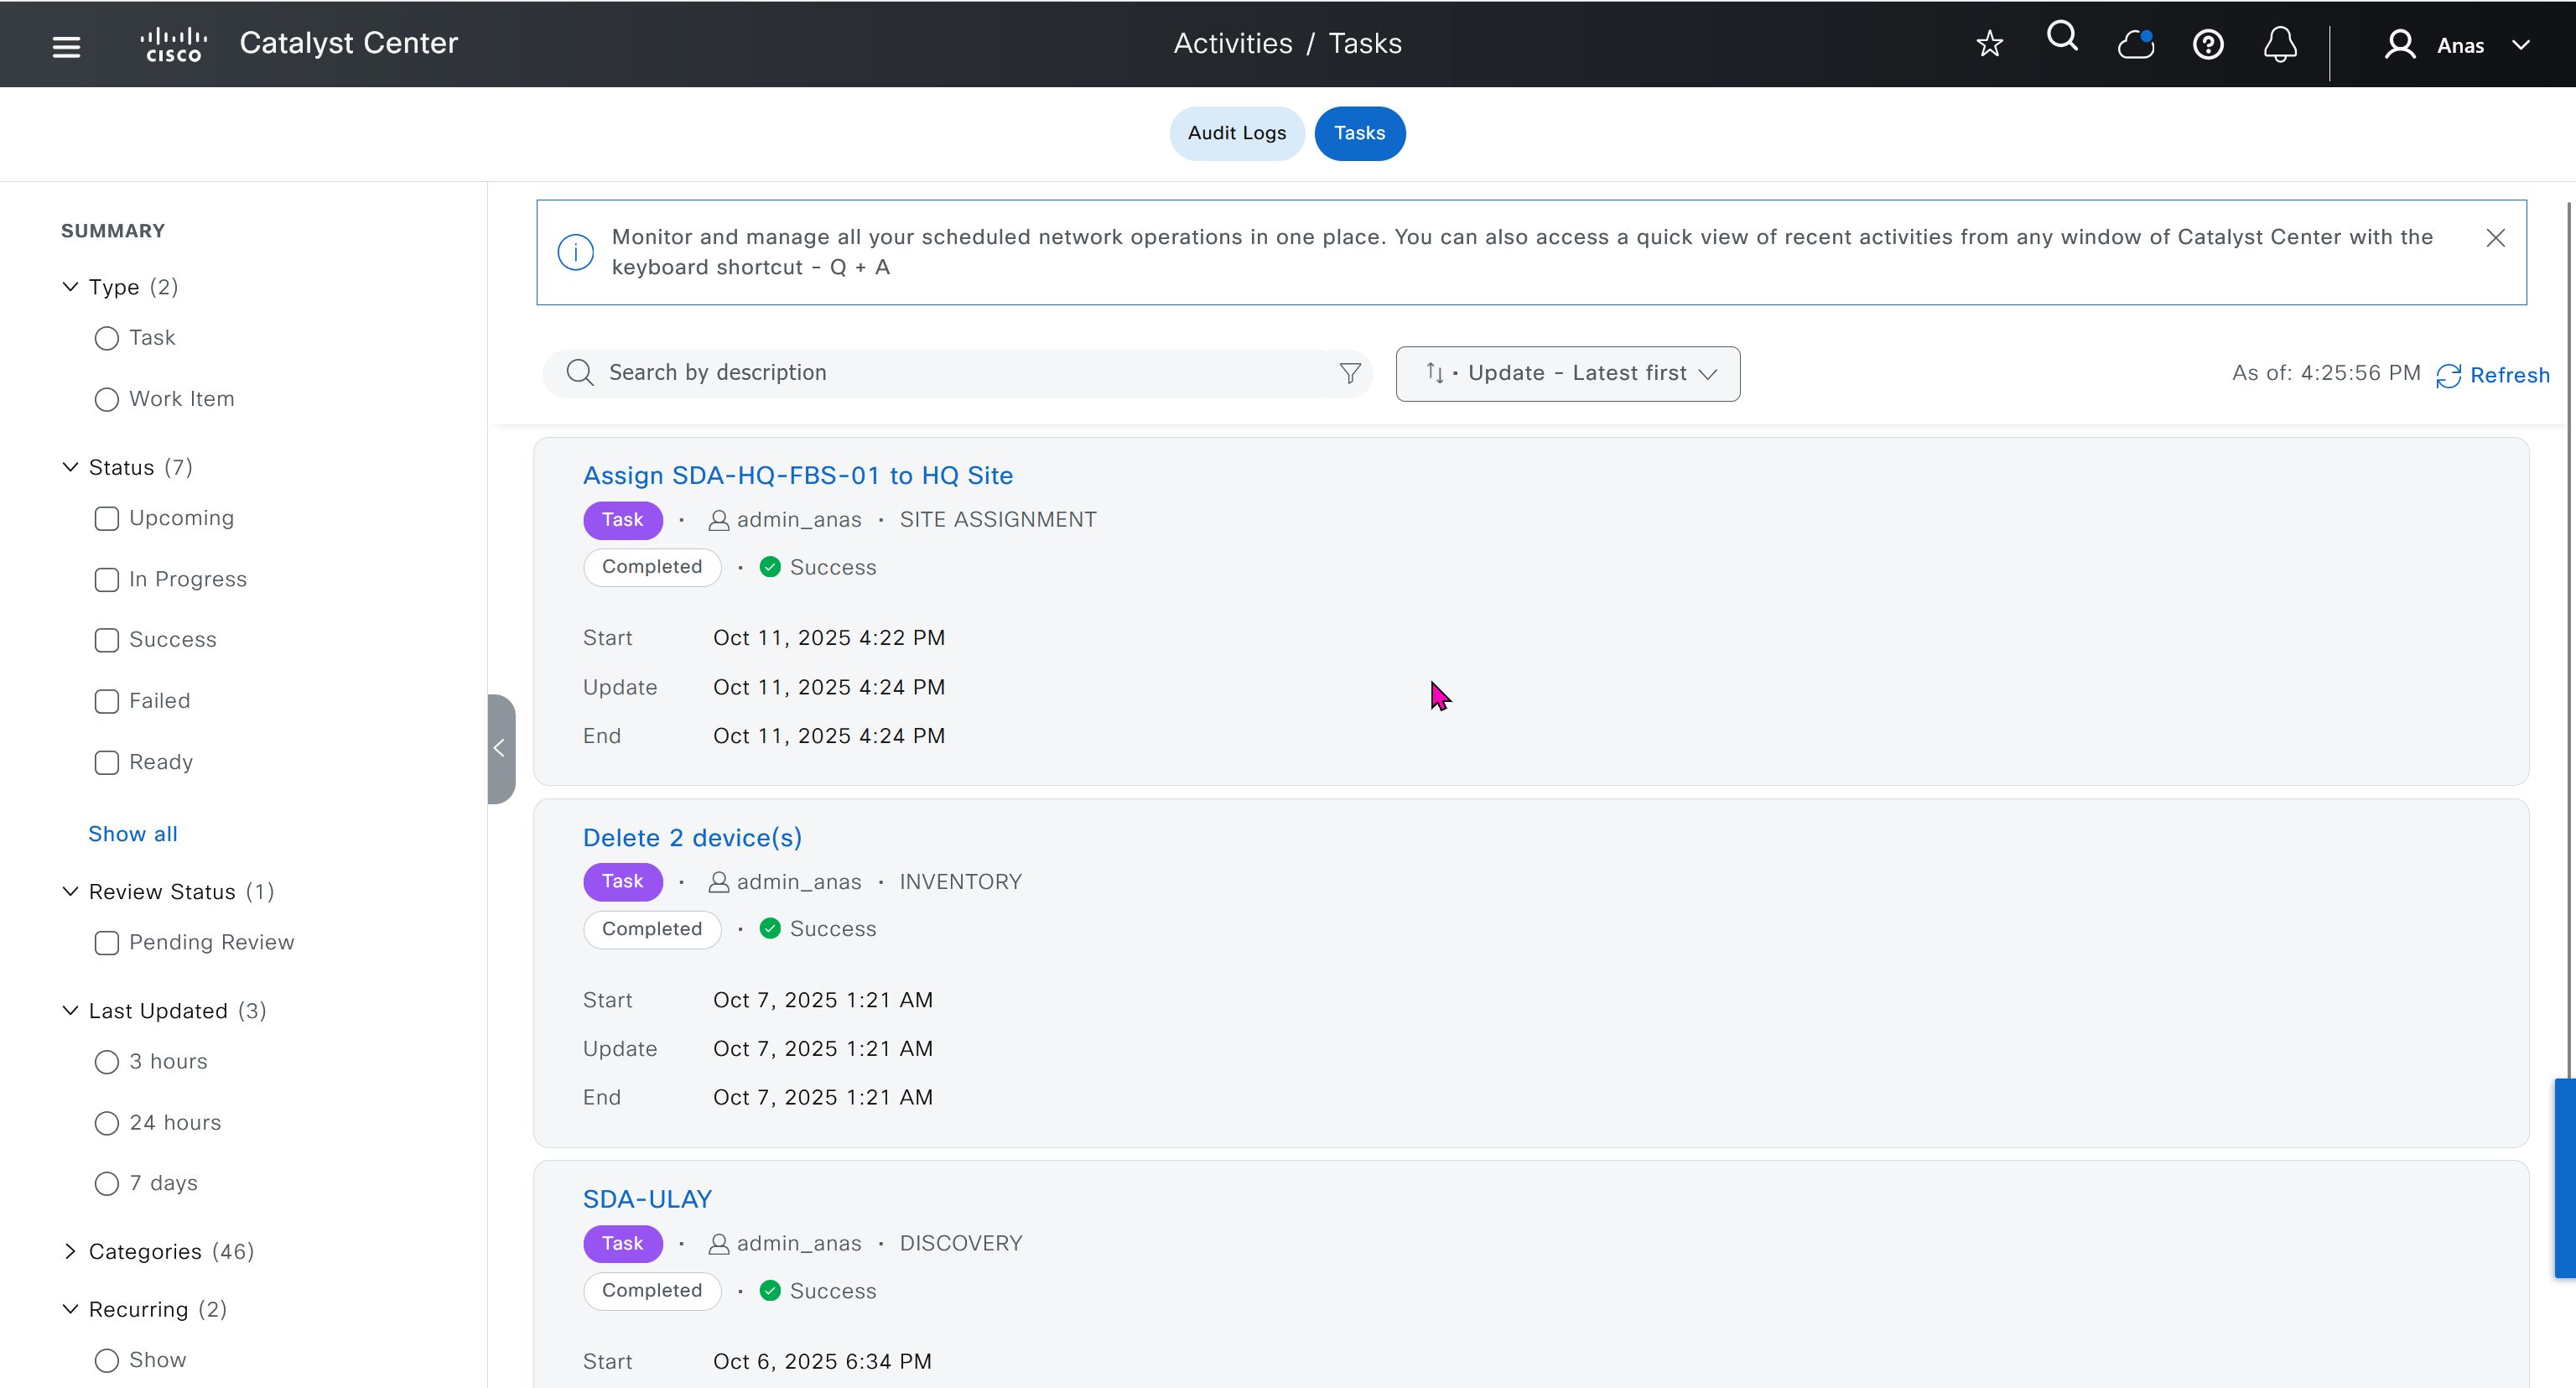Select the Tasks tab
The height and width of the screenshot is (1388, 2576).
point(1359,133)
